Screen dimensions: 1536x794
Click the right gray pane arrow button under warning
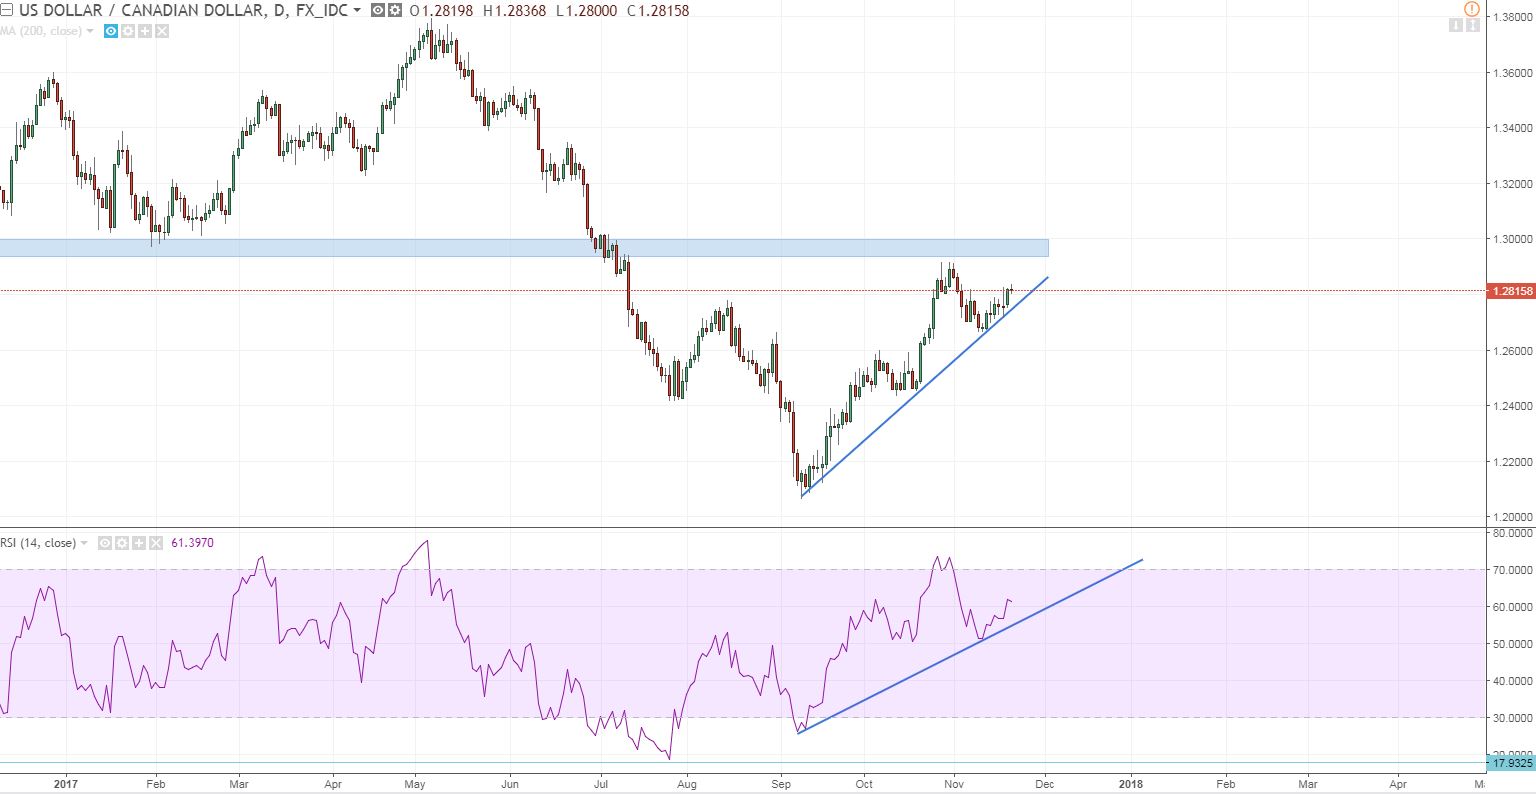[x=1473, y=25]
